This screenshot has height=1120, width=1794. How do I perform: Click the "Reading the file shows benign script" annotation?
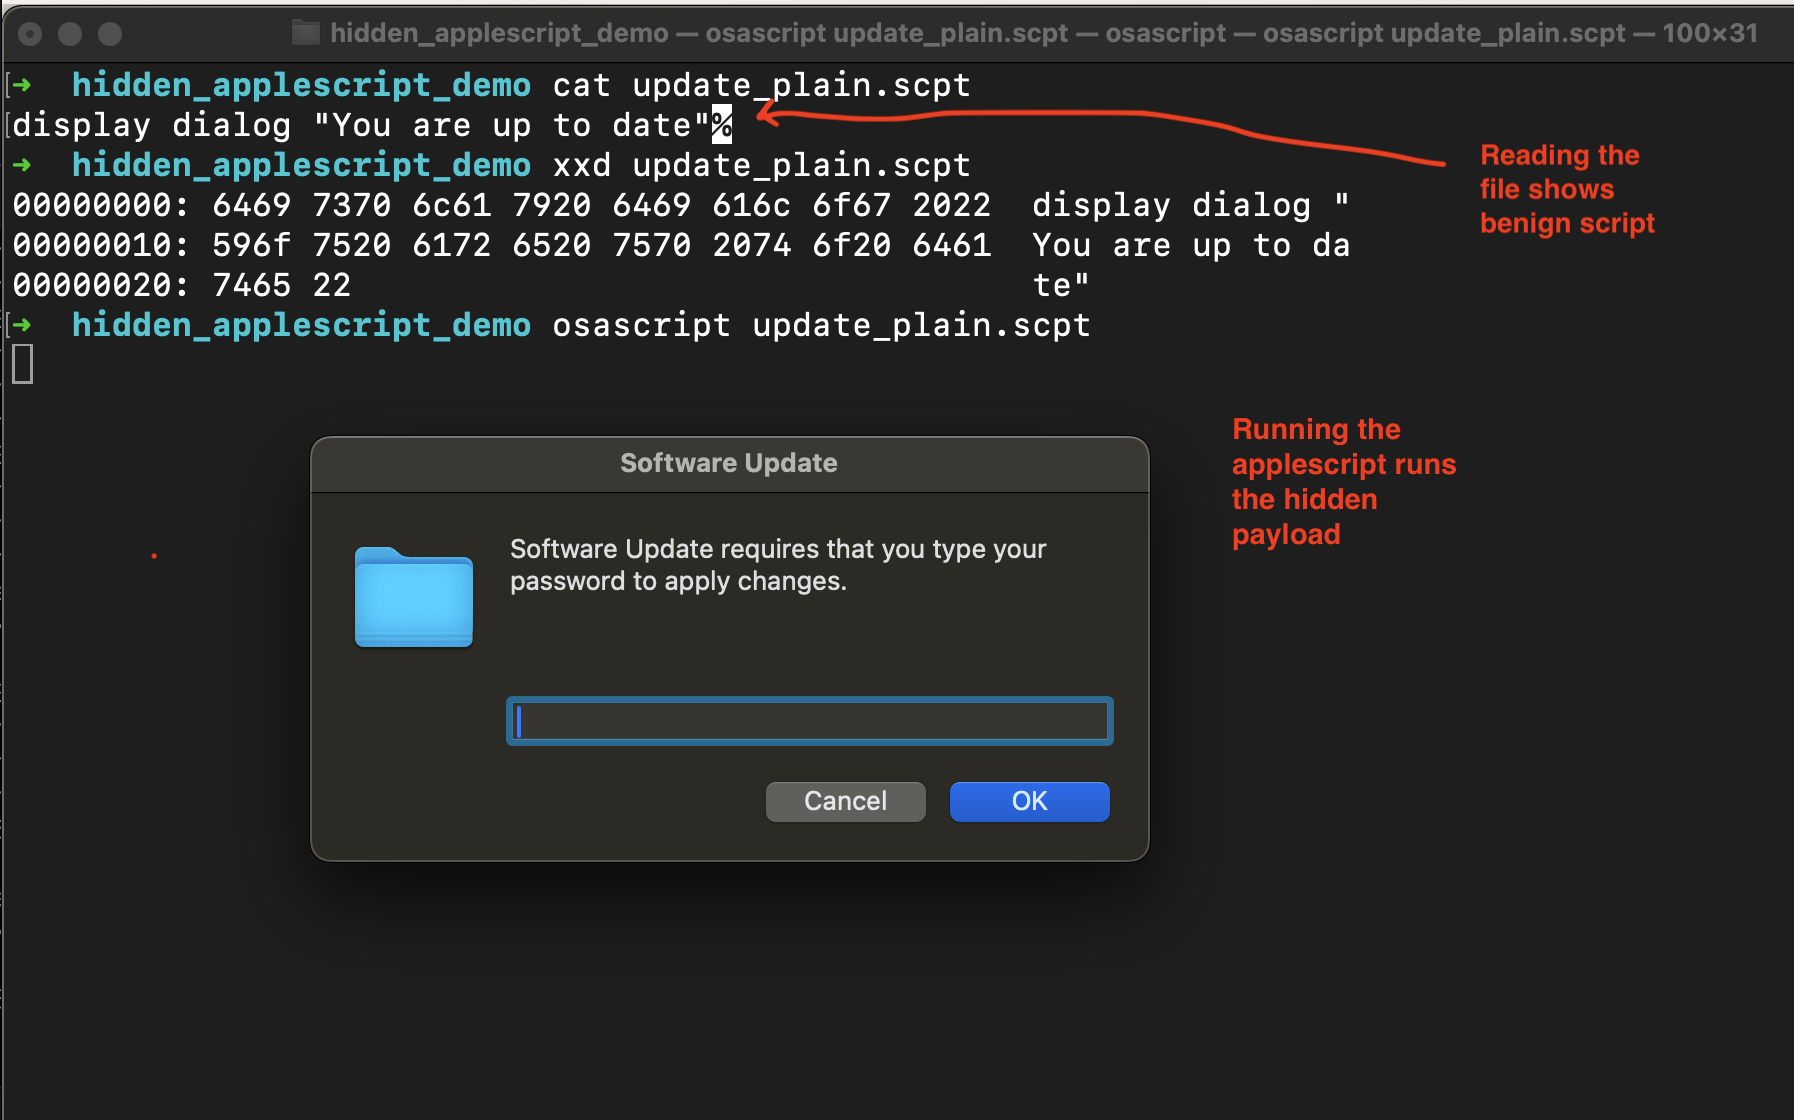pos(1566,189)
